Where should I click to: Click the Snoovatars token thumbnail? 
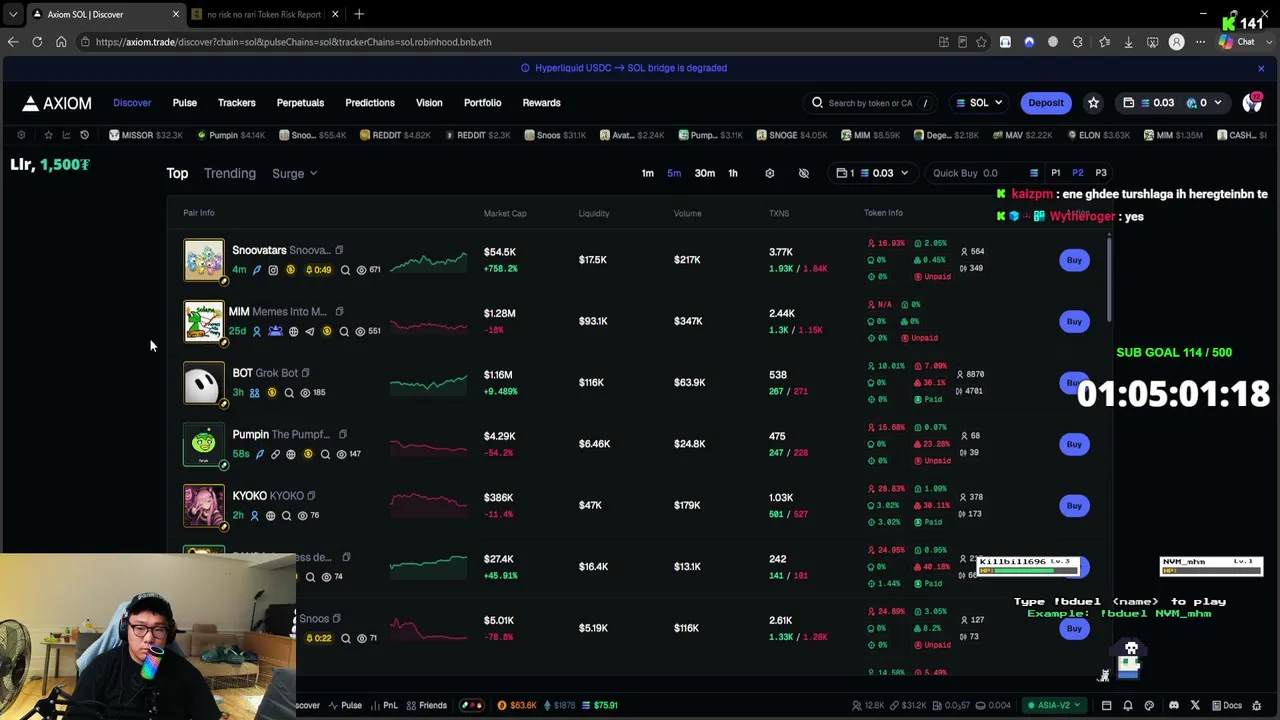point(204,260)
